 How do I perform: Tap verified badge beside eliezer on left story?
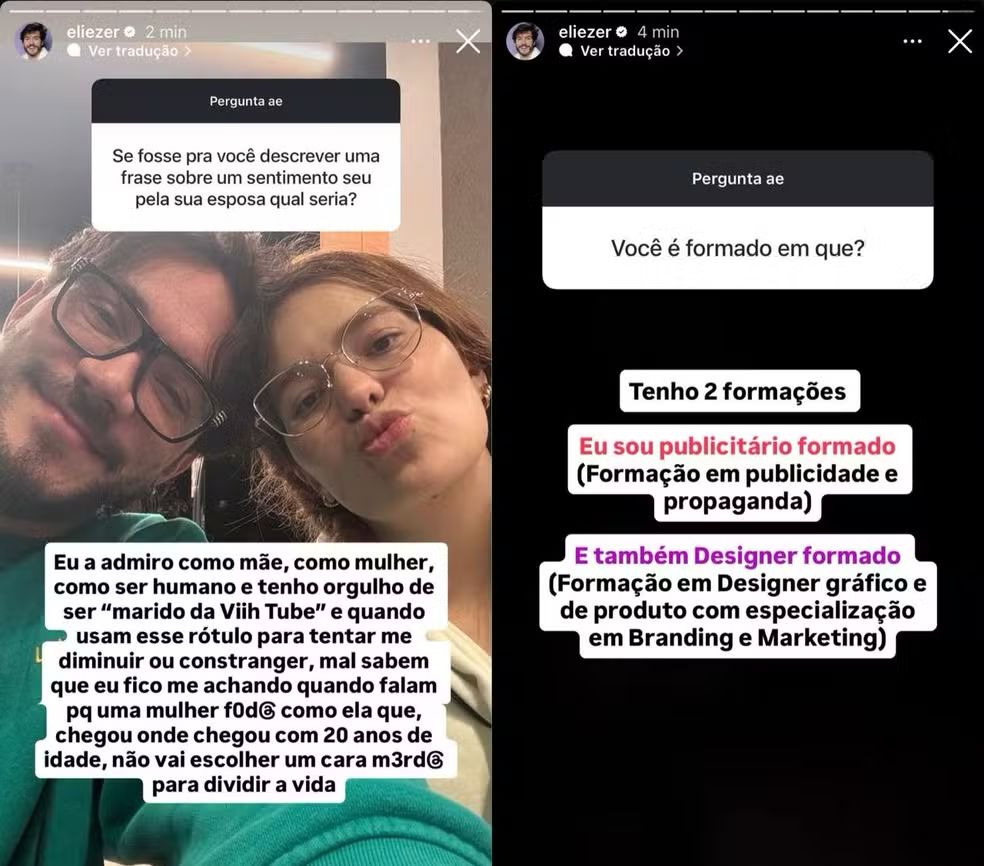(130, 31)
